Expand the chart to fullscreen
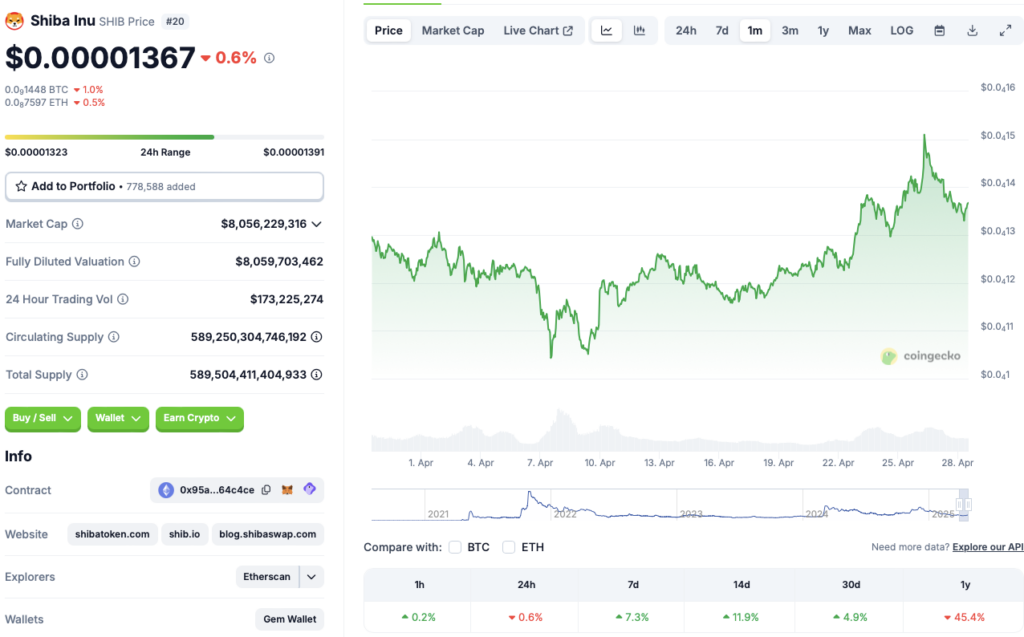Image resolution: width=1024 pixels, height=637 pixels. (x=1006, y=31)
